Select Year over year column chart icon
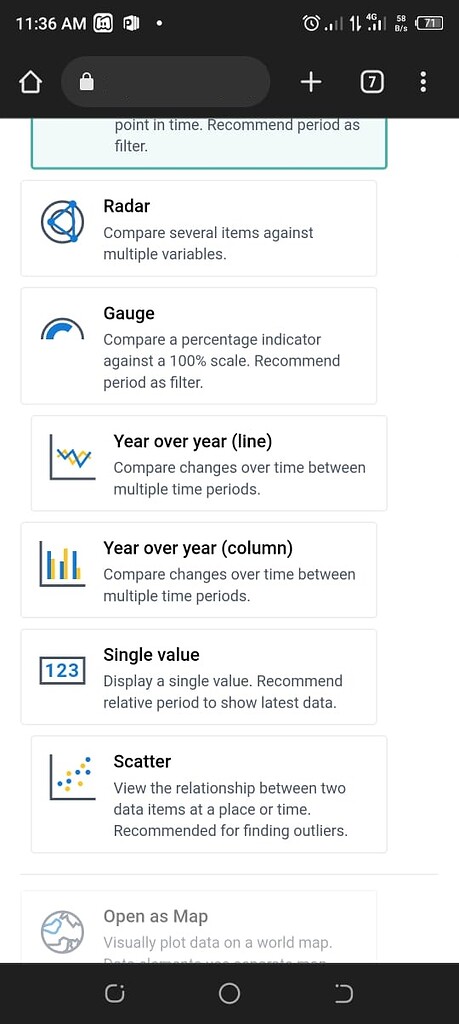Viewport: 459px width, 1024px height. [x=63, y=564]
